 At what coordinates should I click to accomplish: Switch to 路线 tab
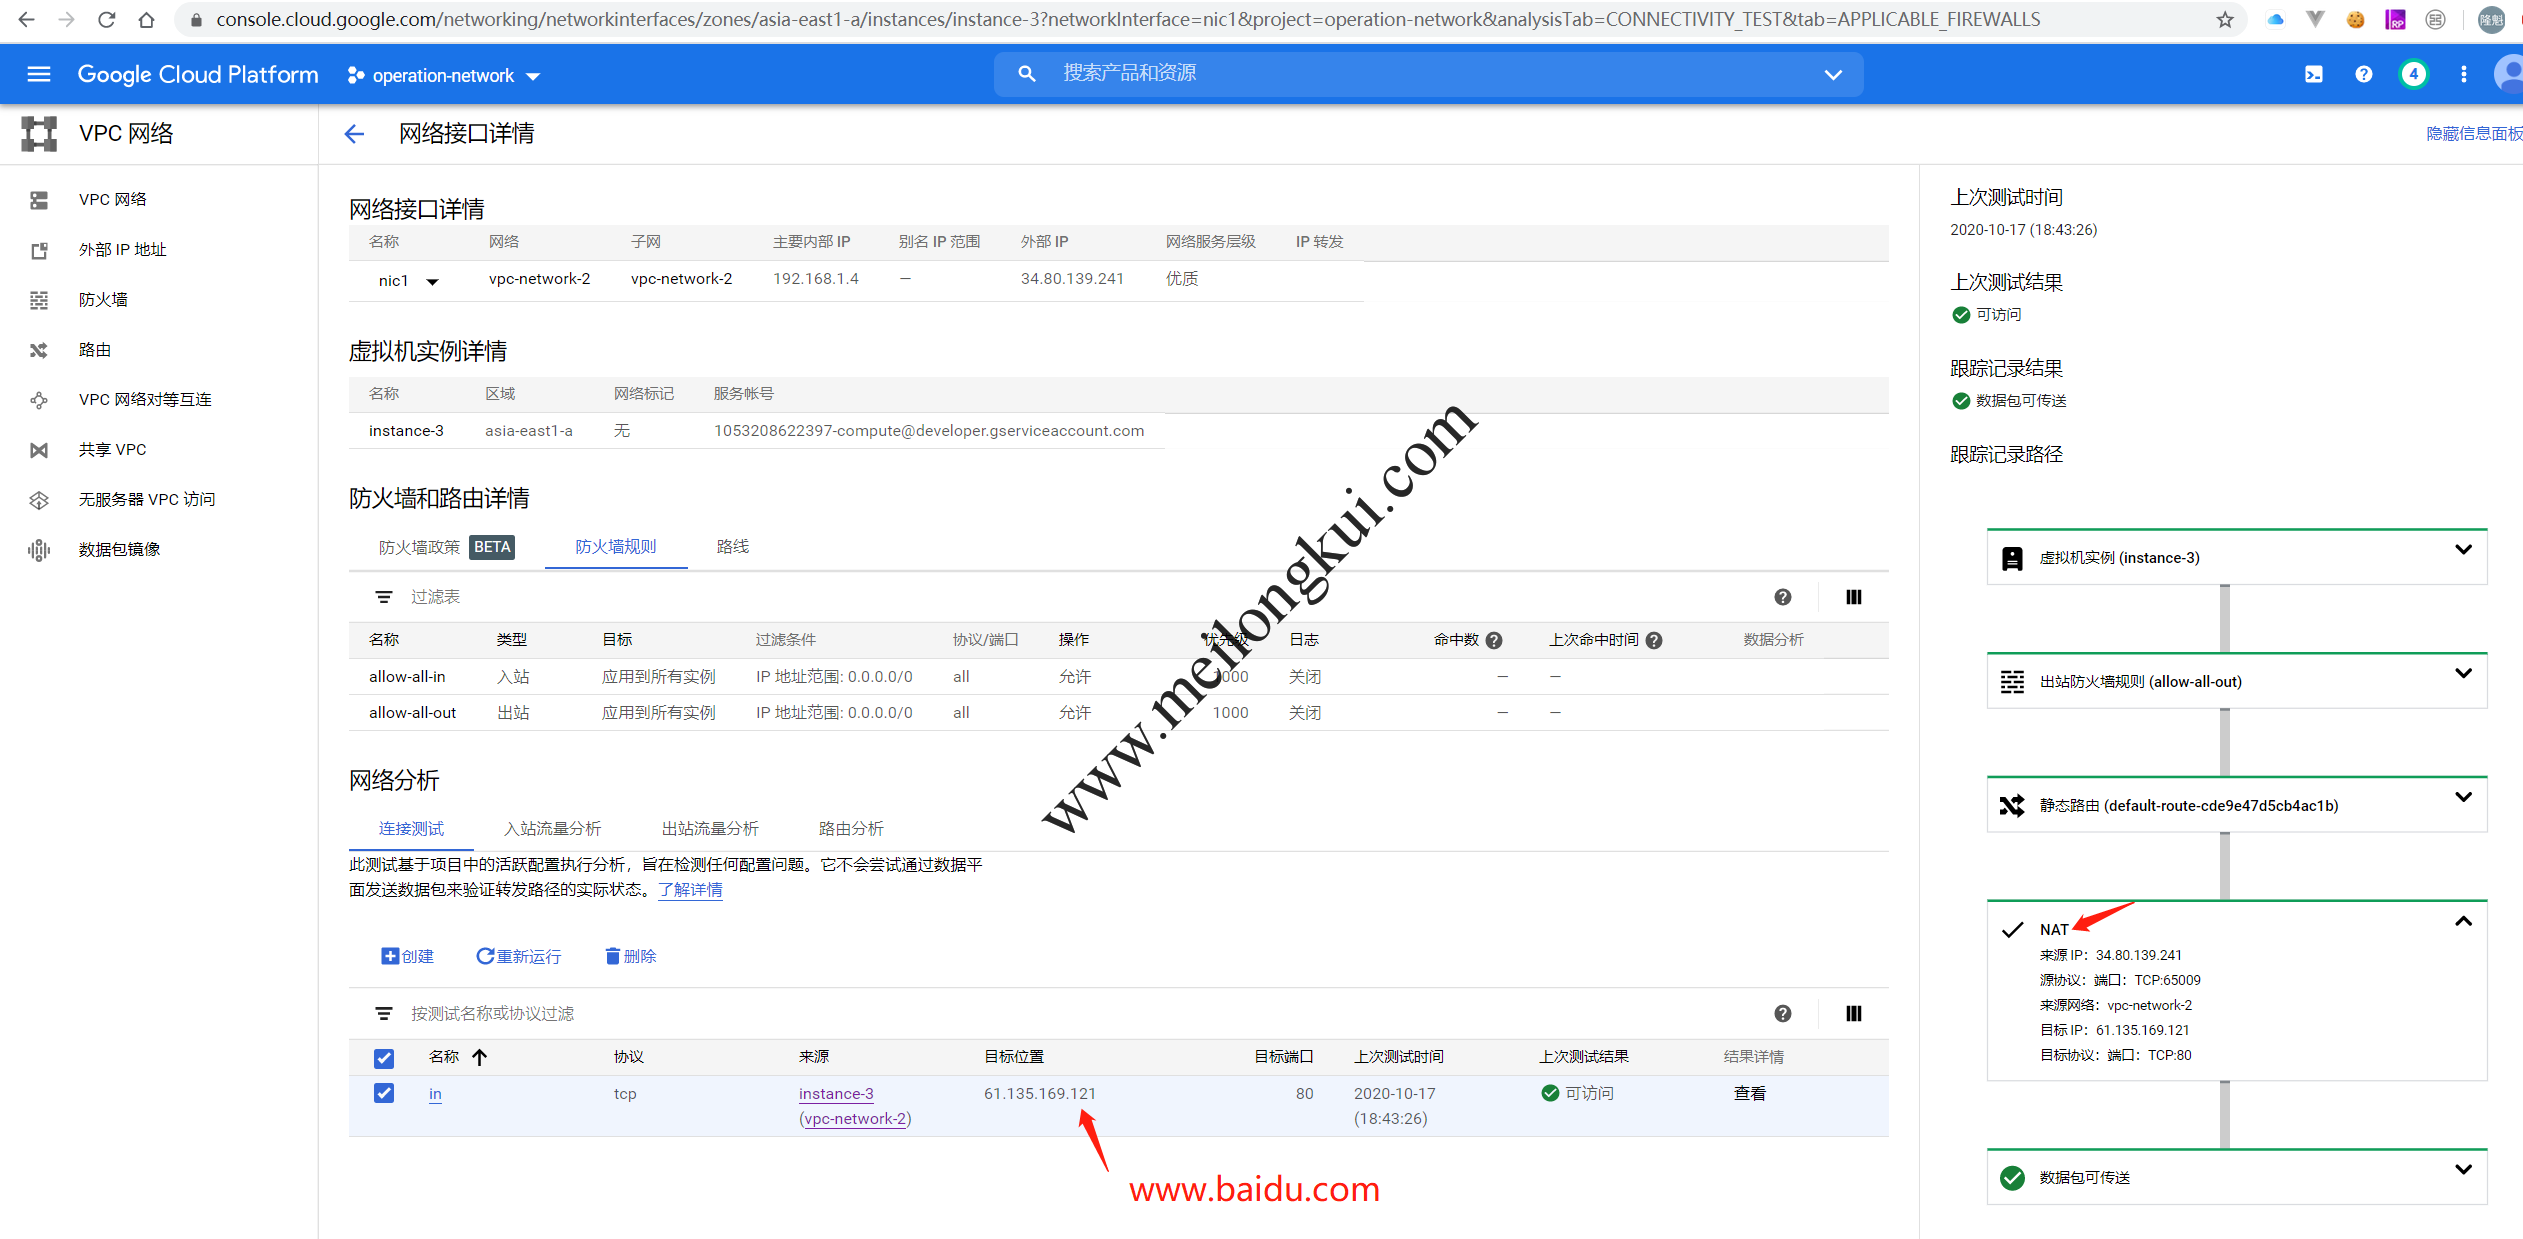(733, 546)
